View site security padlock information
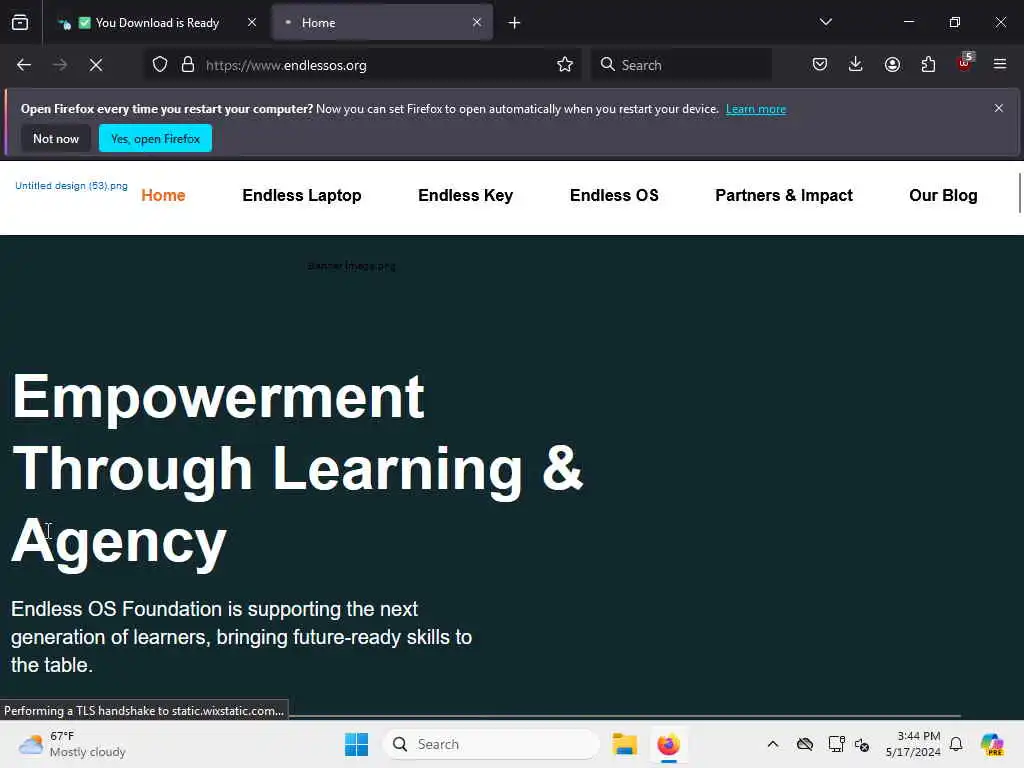Viewport: 1024px width, 768px height. point(188,65)
